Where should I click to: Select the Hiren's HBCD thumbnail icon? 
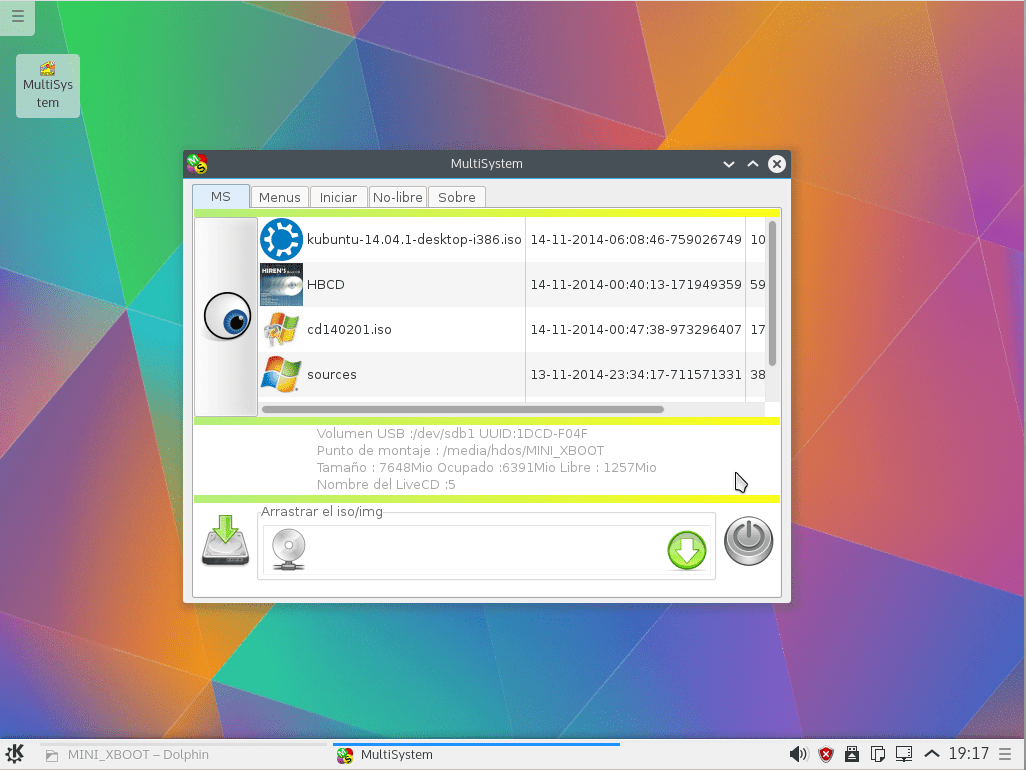tap(281, 285)
